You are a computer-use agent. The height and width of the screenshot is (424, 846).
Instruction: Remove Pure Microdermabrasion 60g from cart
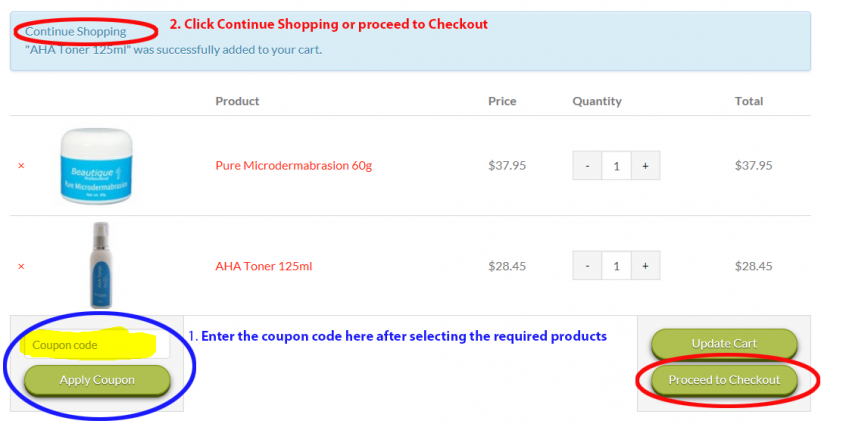click(x=21, y=166)
